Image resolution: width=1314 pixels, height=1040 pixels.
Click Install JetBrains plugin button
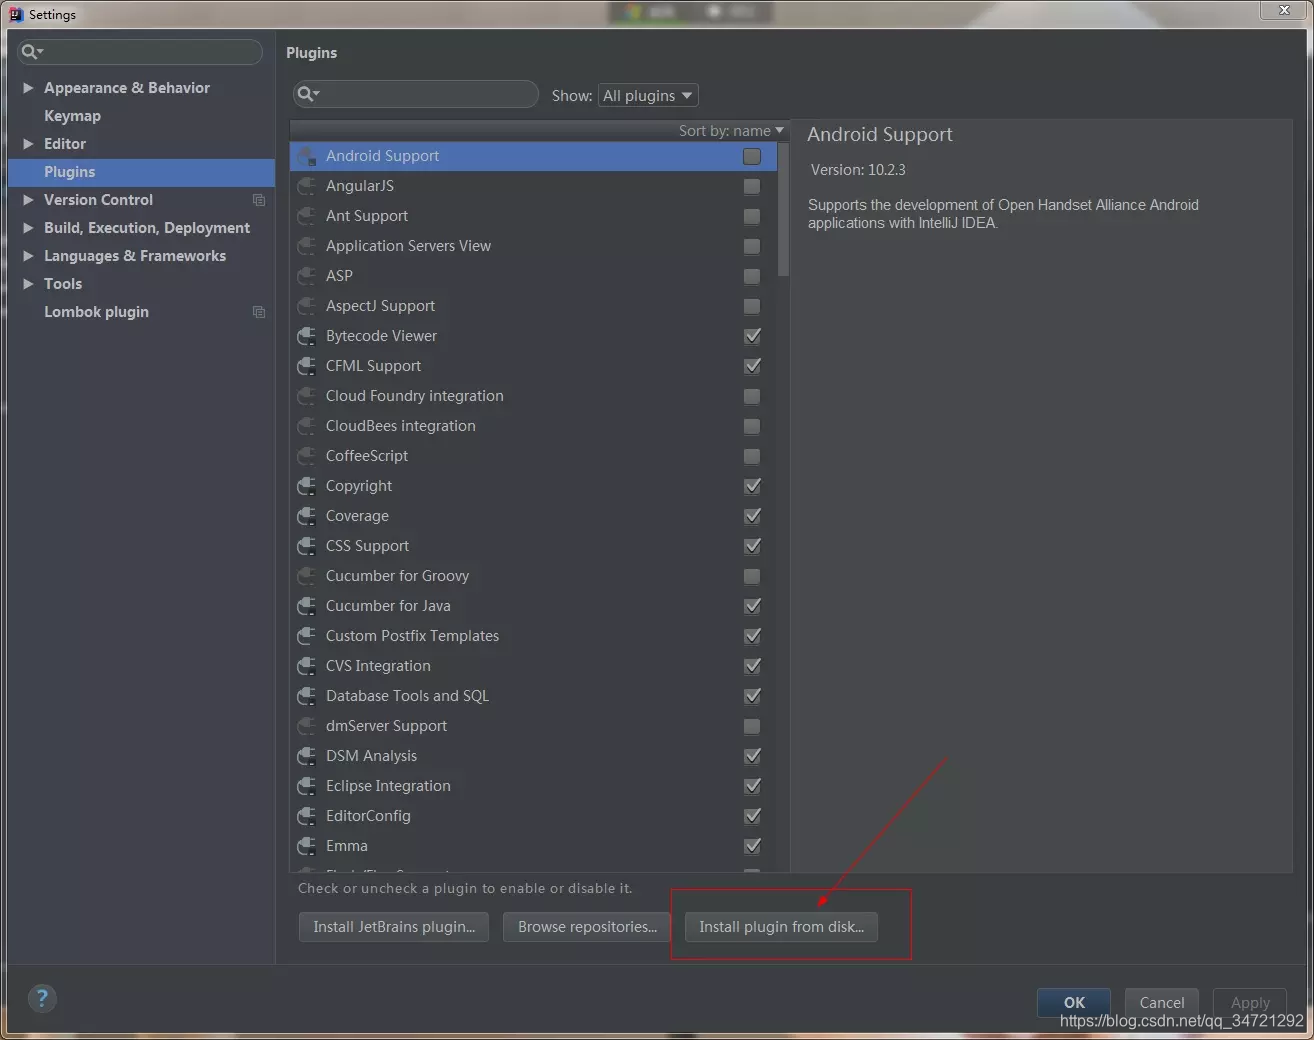(x=394, y=927)
